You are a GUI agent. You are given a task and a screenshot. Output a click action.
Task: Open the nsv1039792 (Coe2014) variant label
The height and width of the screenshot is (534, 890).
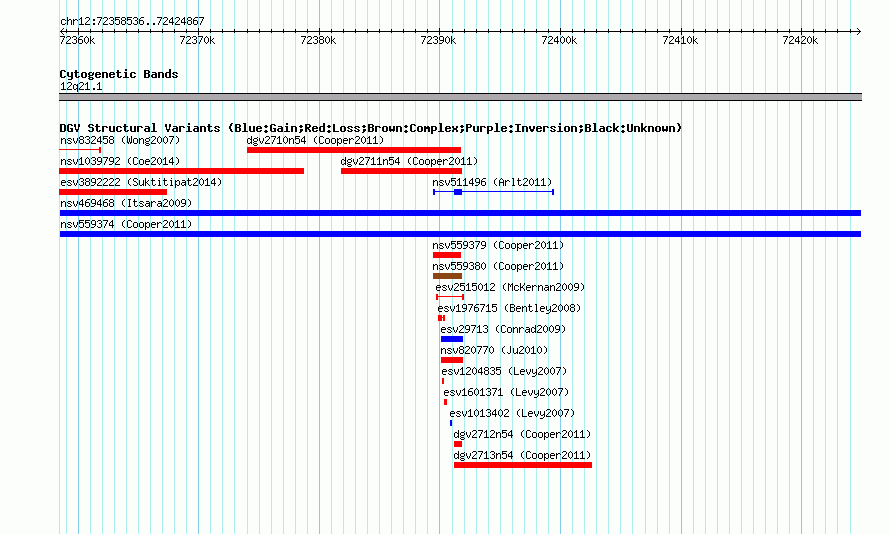[x=120, y=161]
